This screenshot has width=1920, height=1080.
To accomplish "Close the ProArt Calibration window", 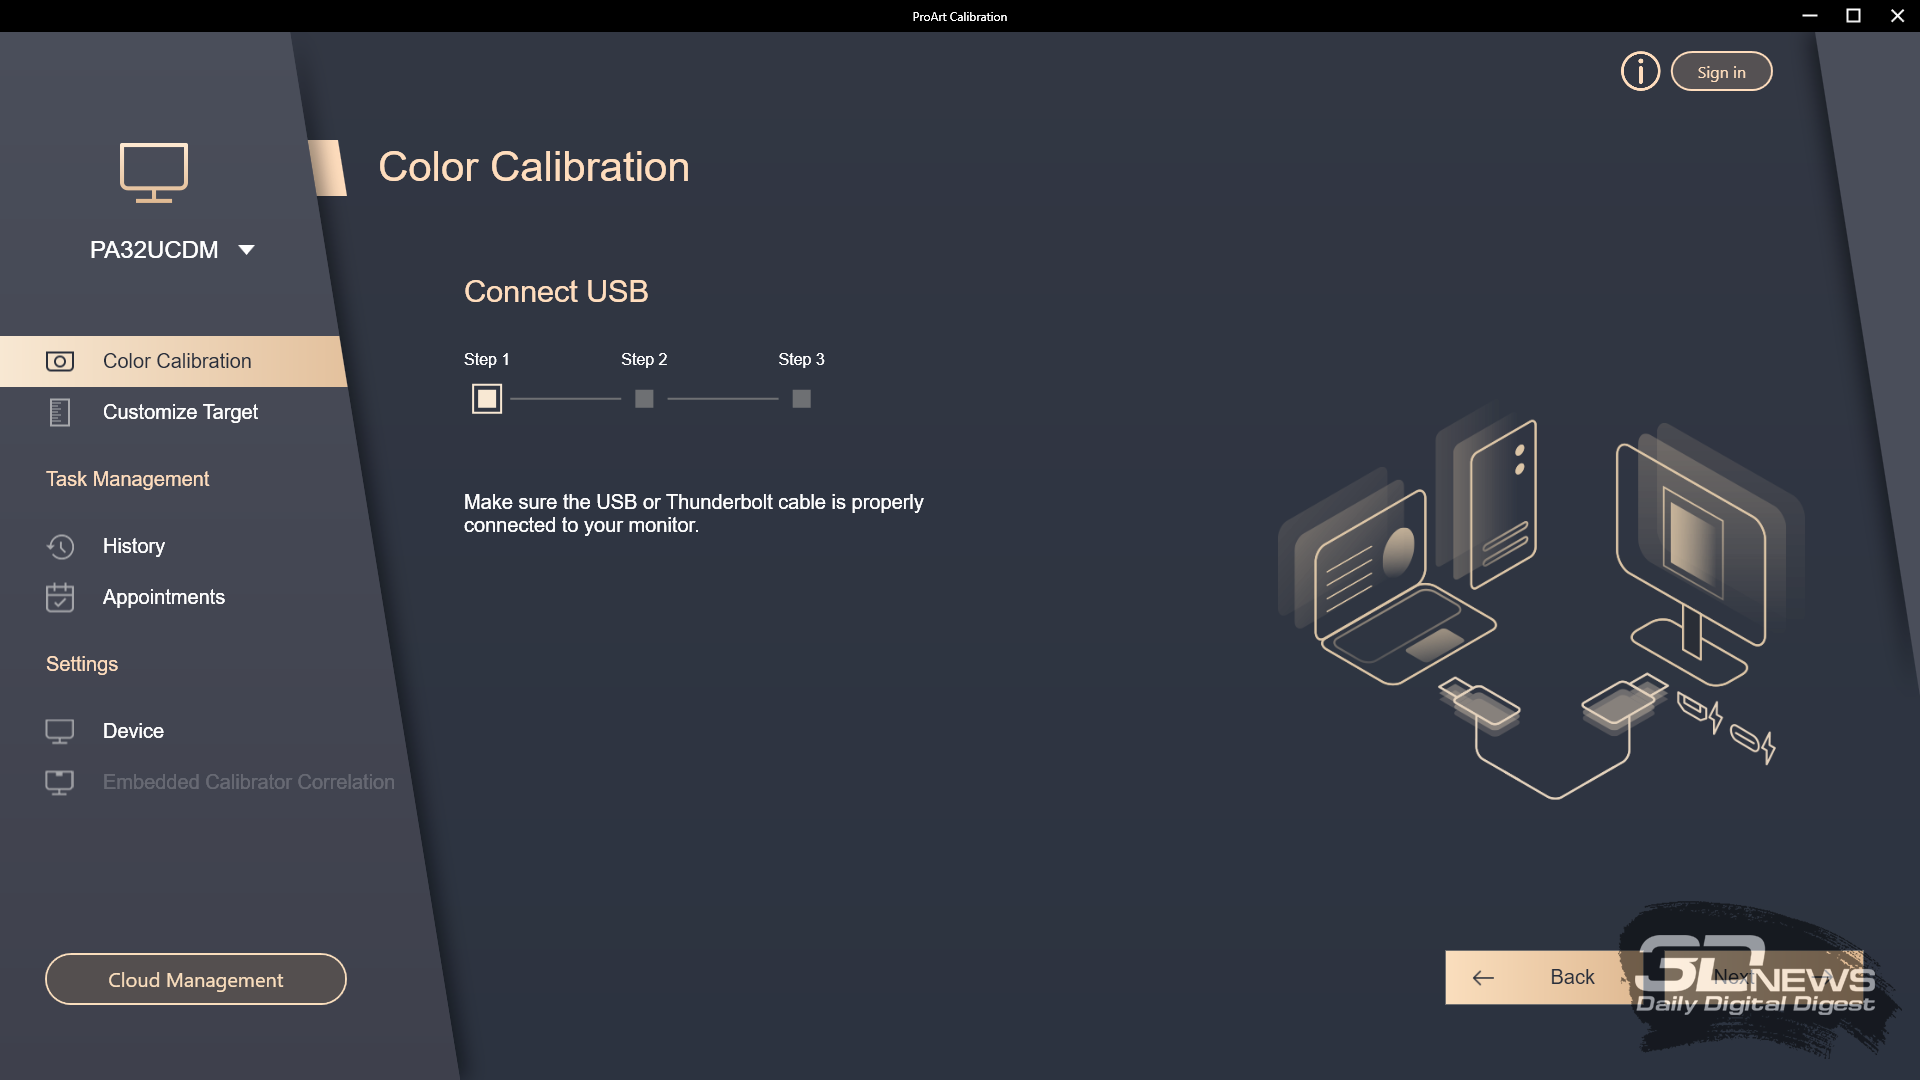I will (1897, 16).
